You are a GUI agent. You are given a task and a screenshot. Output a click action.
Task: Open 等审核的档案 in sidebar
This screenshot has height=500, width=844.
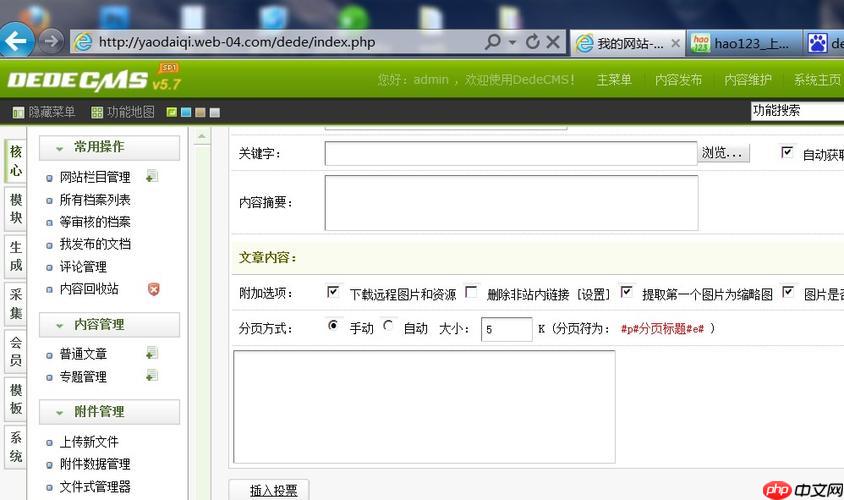[x=95, y=222]
